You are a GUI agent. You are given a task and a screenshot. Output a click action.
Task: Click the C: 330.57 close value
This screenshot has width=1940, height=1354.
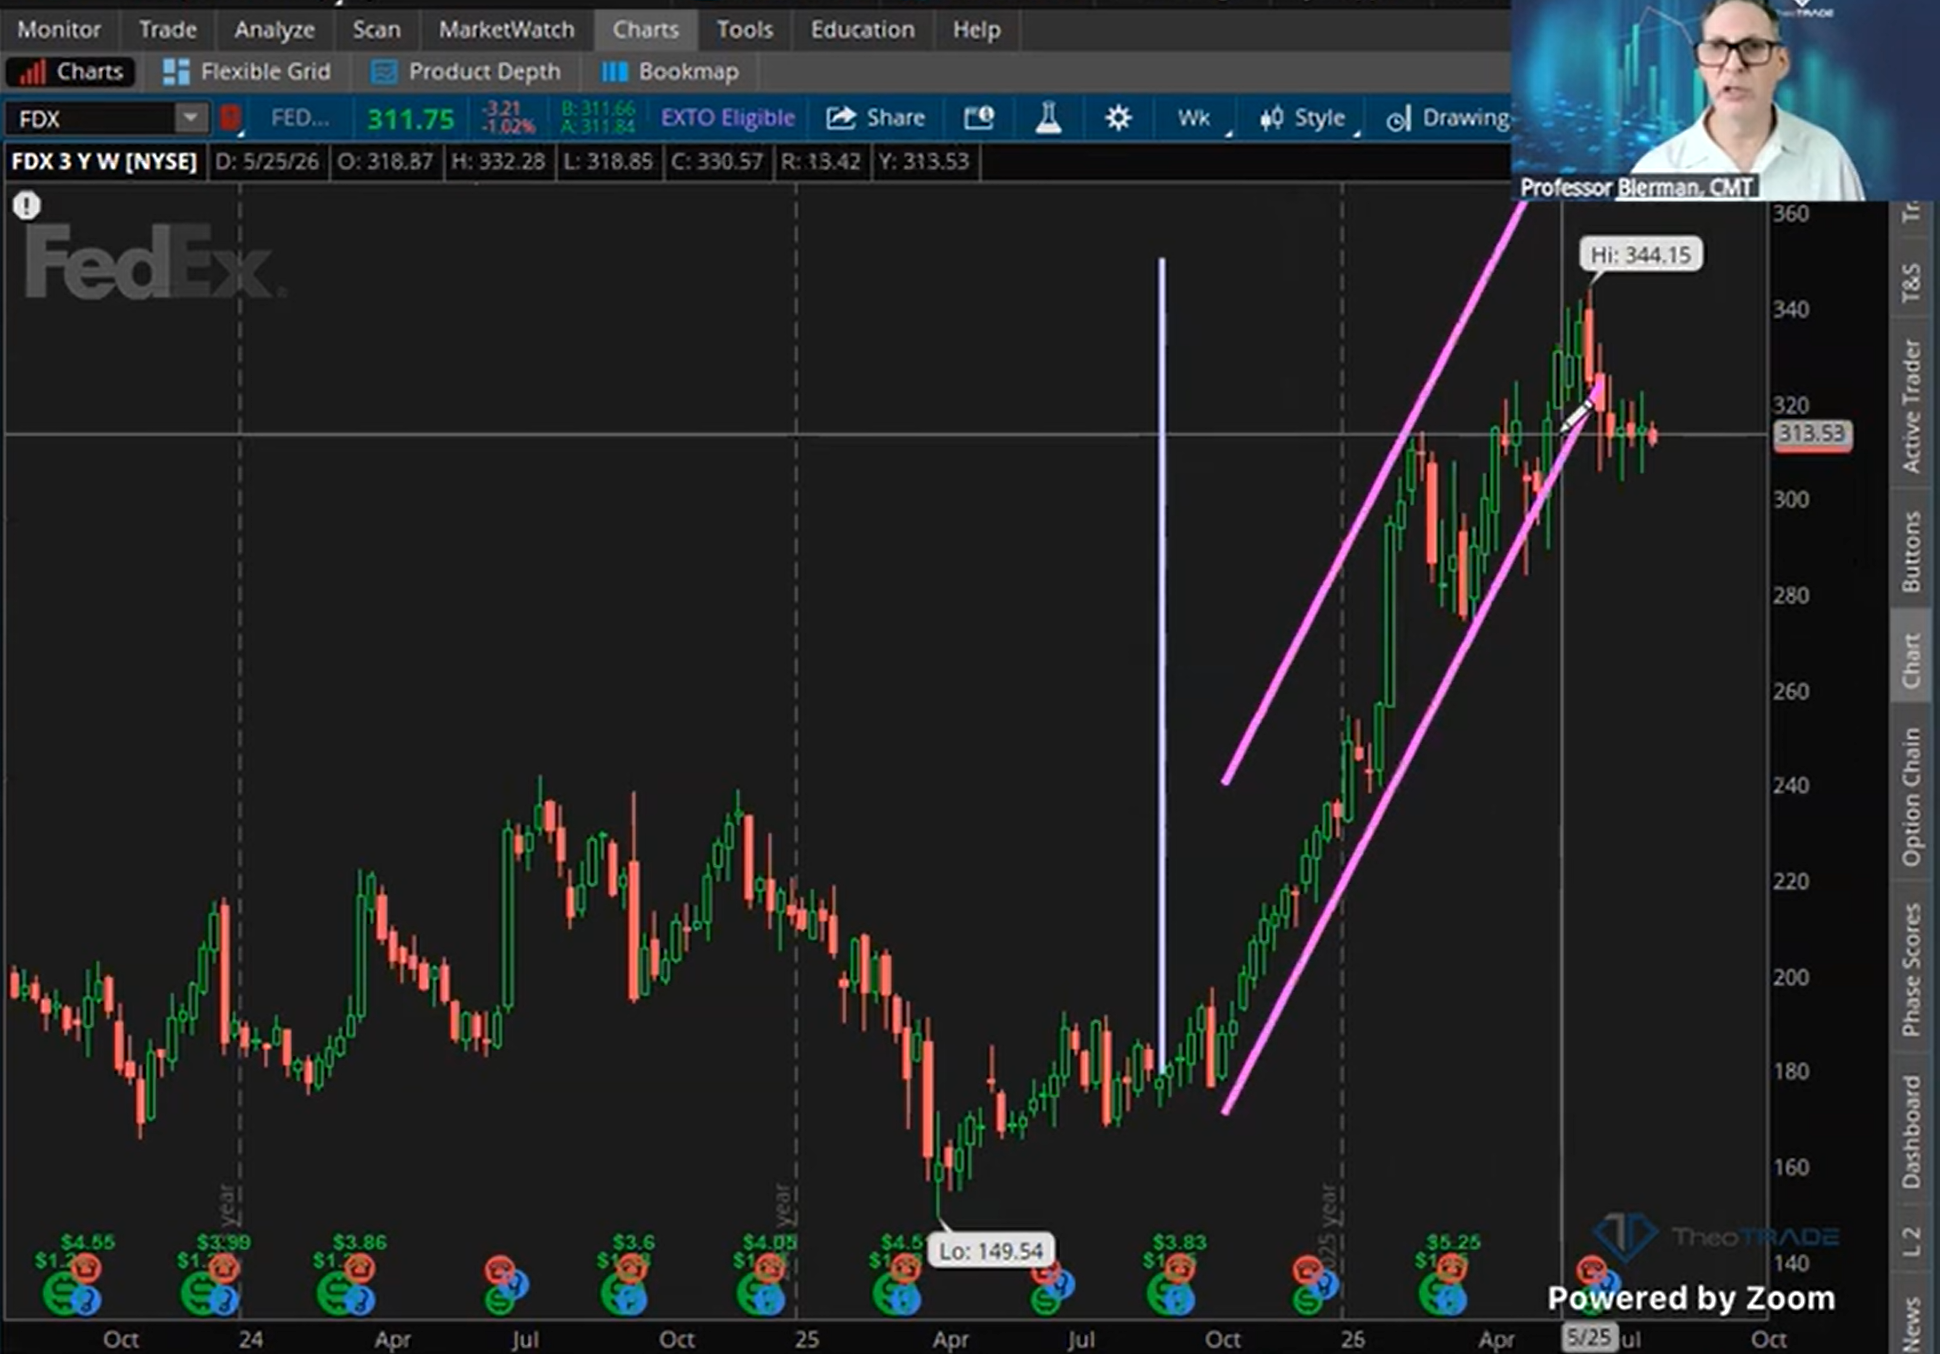717,162
